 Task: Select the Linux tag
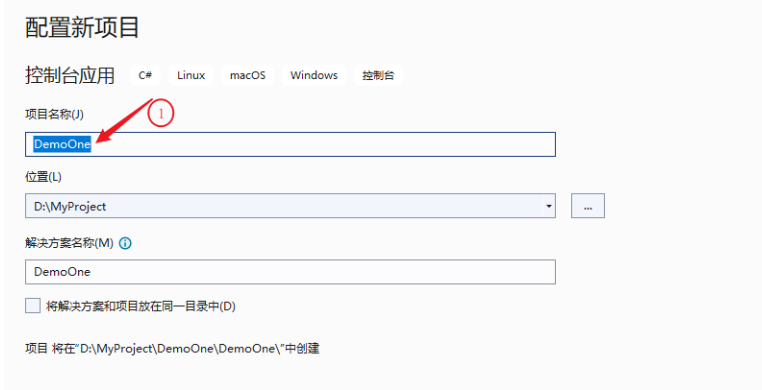pyautogui.click(x=191, y=75)
